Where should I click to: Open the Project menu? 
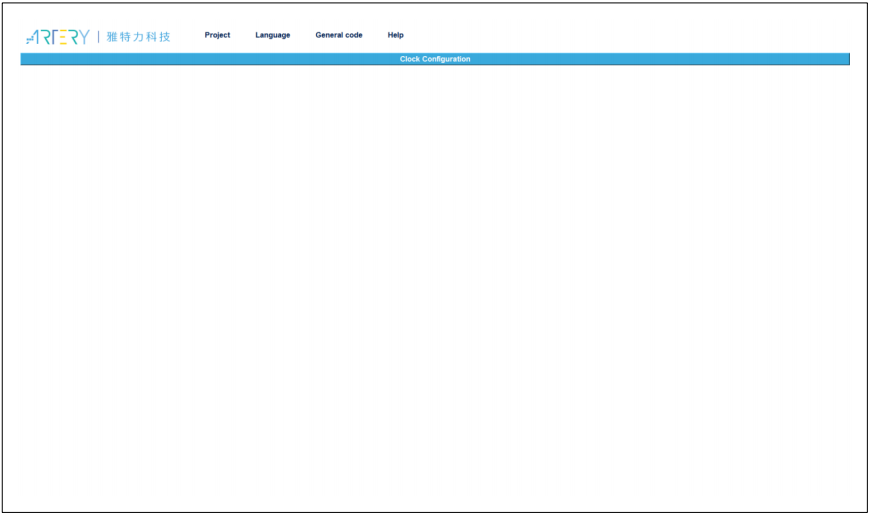pos(217,35)
